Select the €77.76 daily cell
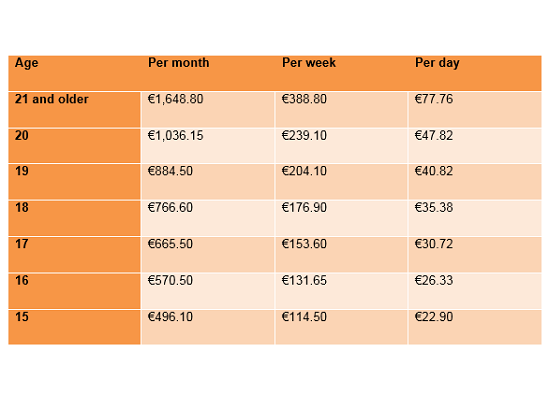Viewport: 549px width, 420px height. point(475,110)
